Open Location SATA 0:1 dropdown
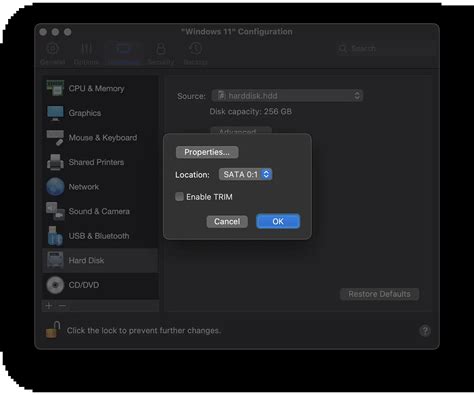 tap(245, 174)
